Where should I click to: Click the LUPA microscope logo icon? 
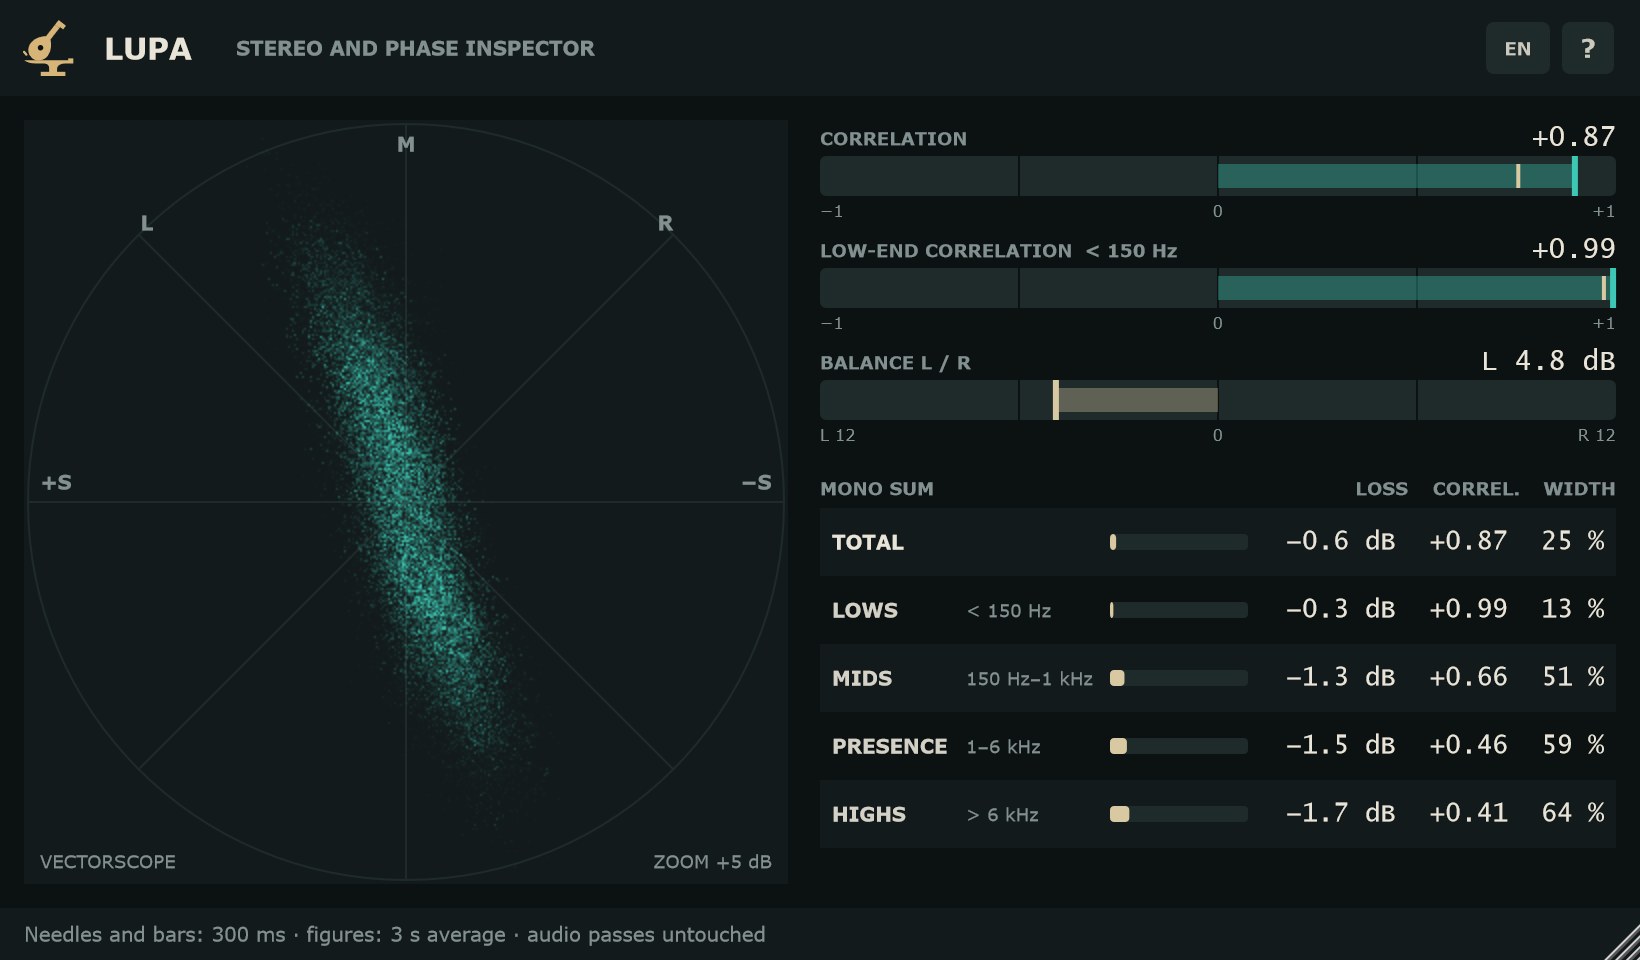[x=48, y=48]
